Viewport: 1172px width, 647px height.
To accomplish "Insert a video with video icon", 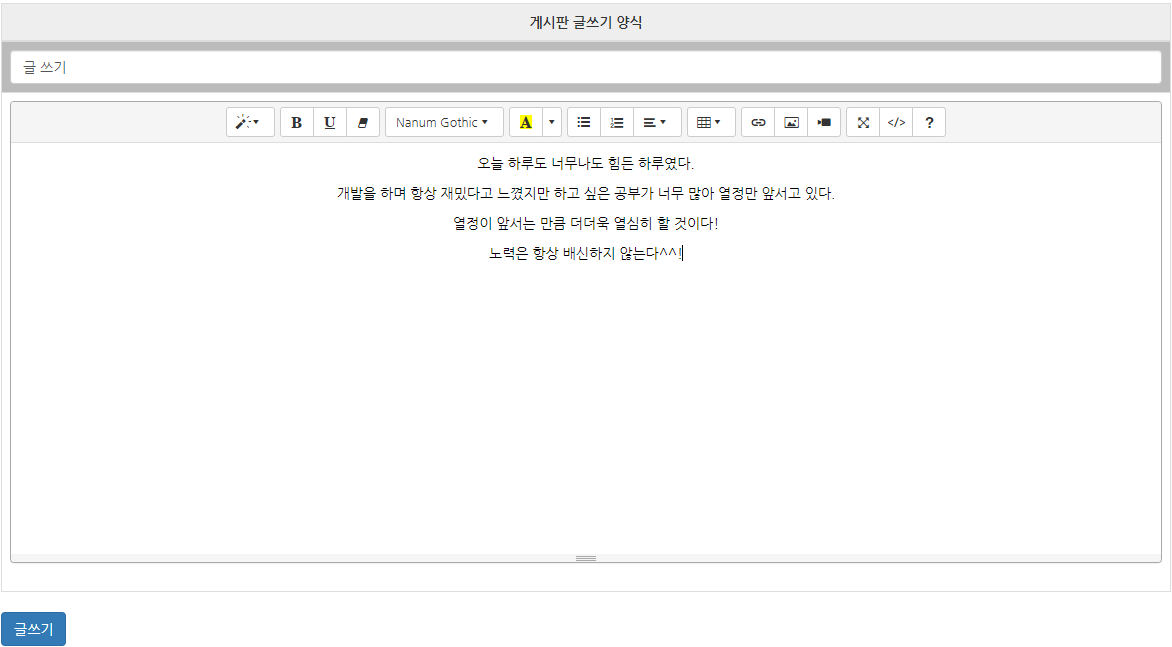I will (x=824, y=123).
